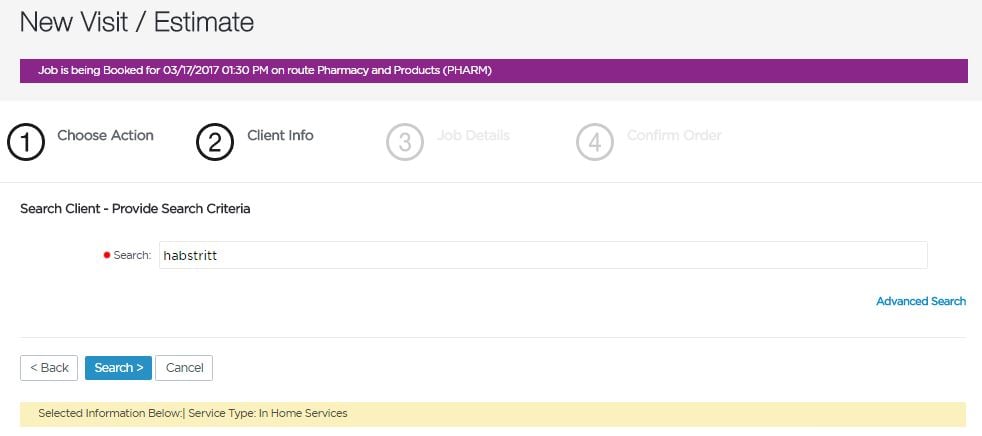982x436 pixels.
Task: Click the purple job booking banner
Action: 493,71
